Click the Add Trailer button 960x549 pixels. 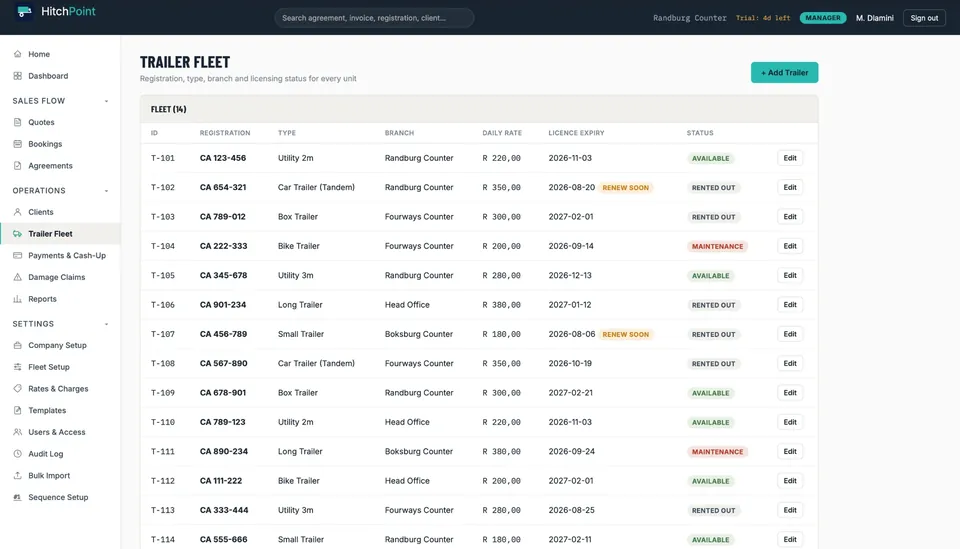click(784, 72)
